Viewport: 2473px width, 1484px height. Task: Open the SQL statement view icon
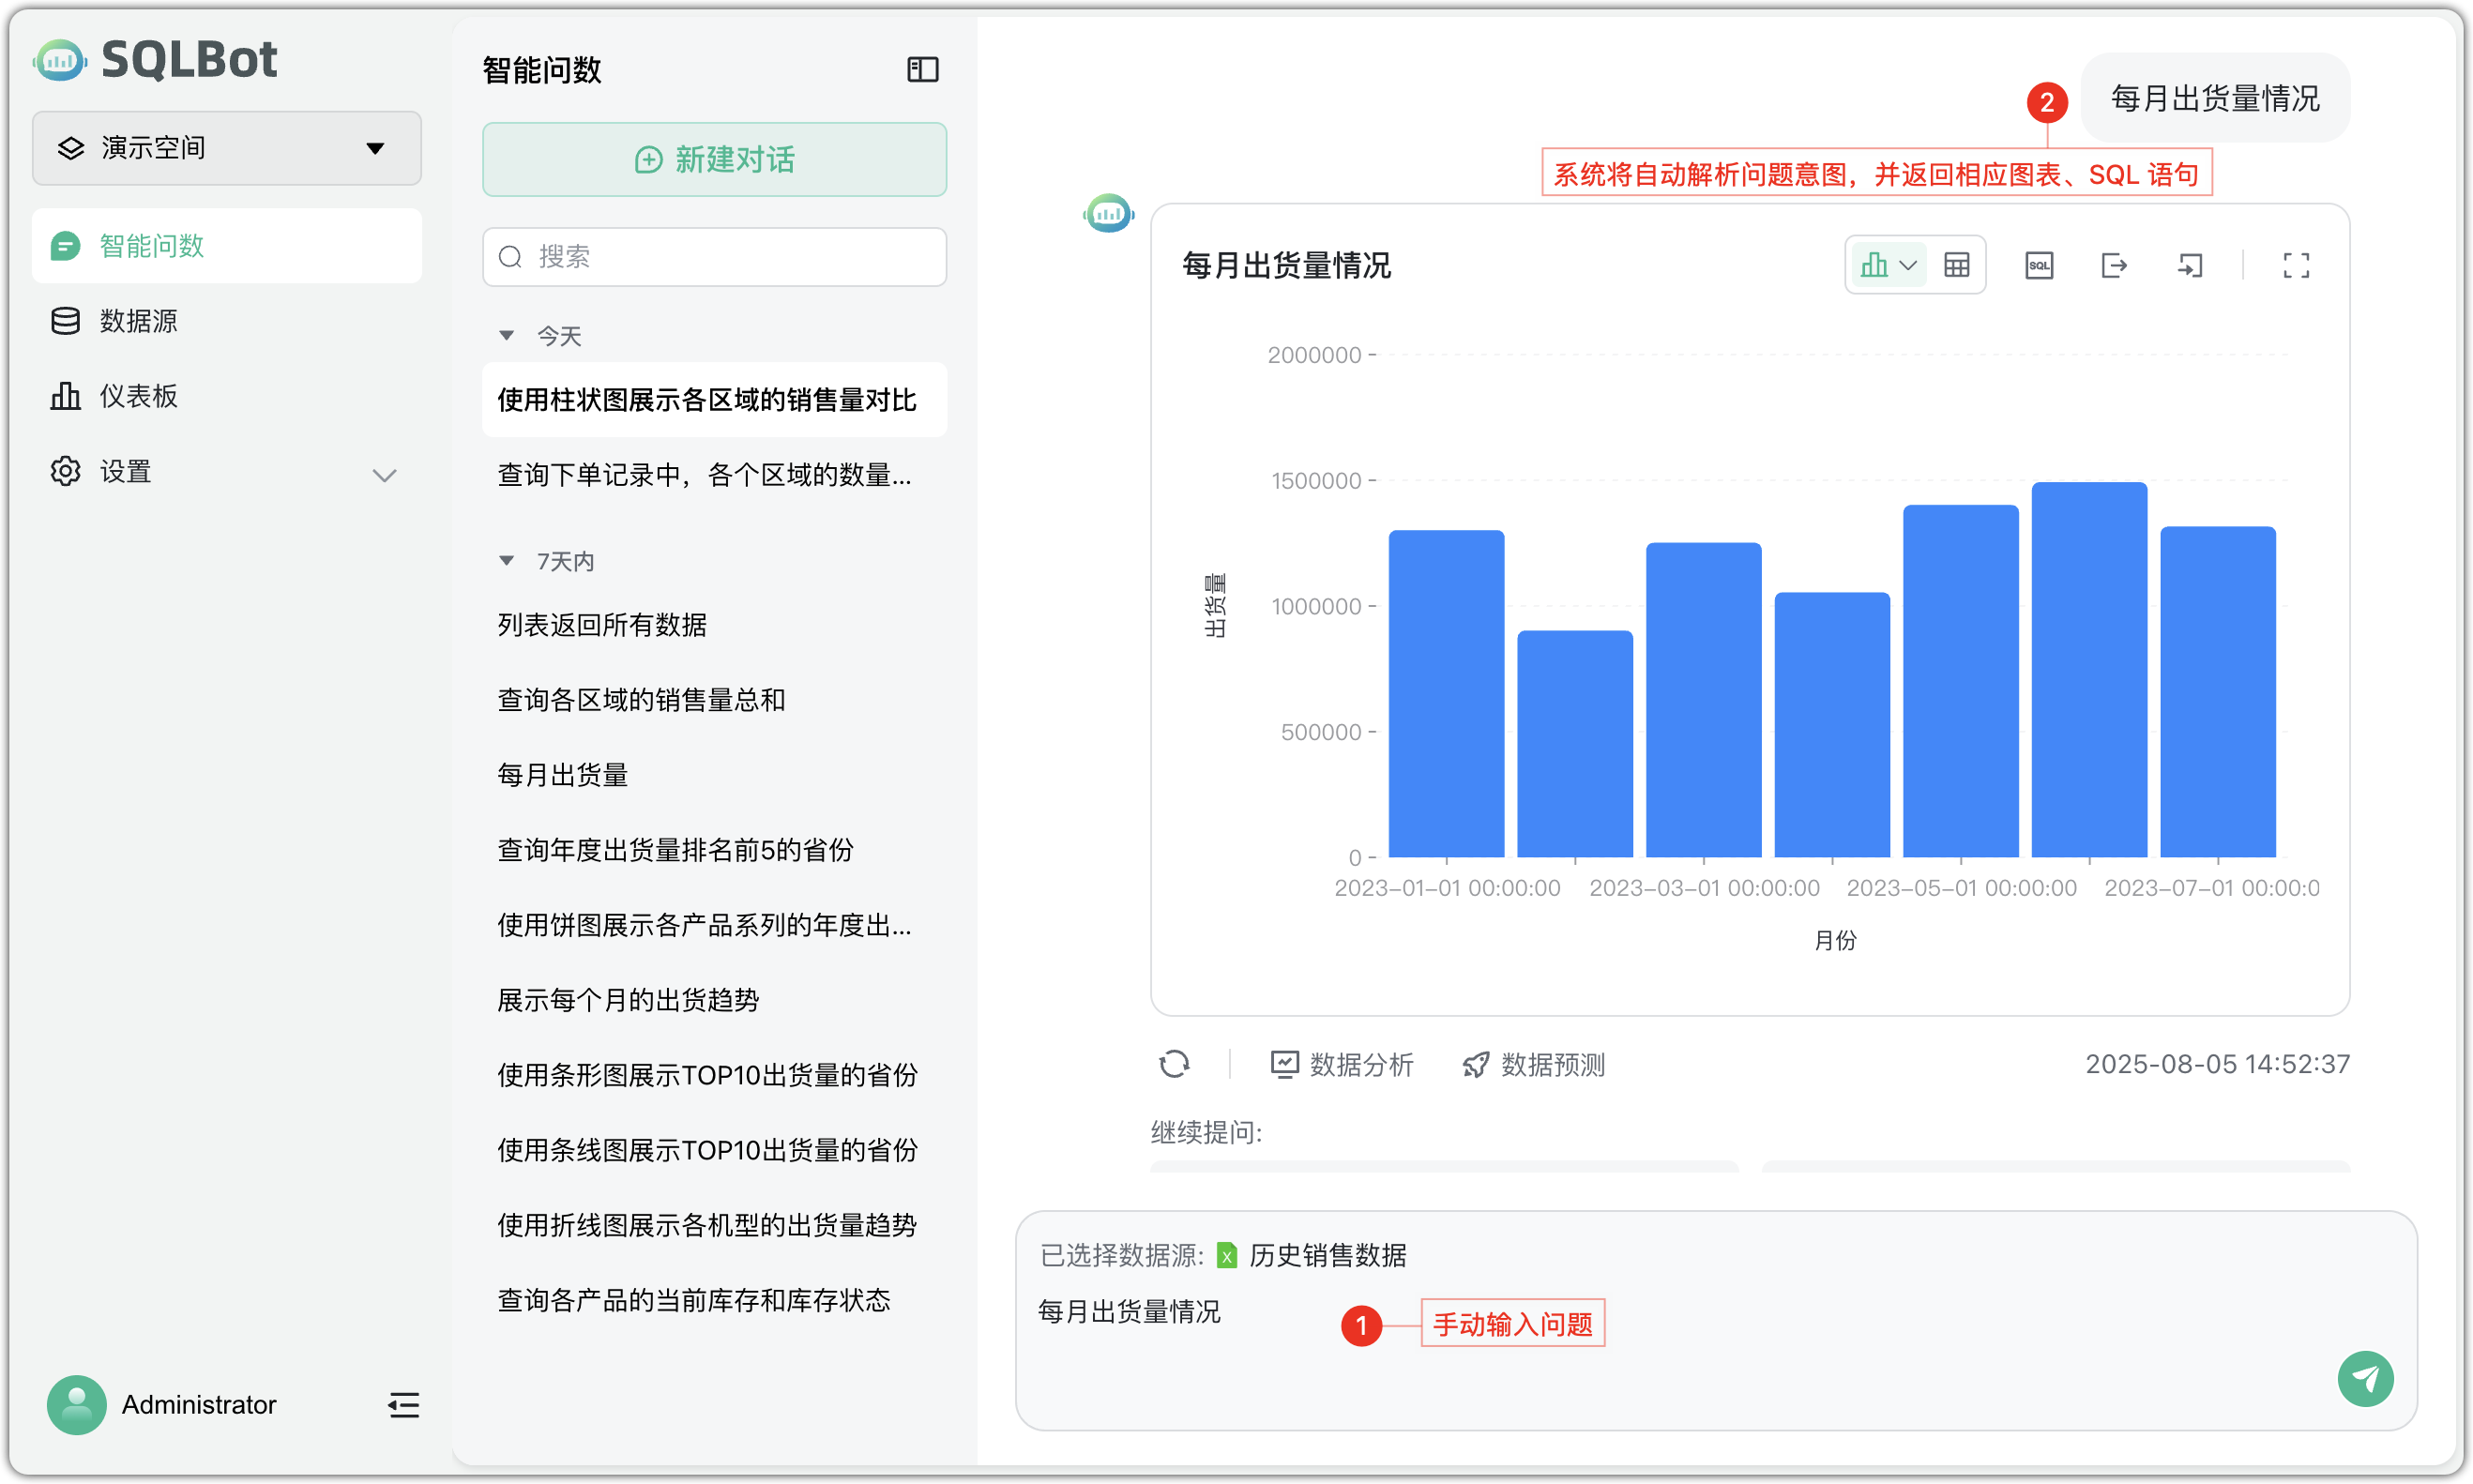pyautogui.click(x=2039, y=264)
